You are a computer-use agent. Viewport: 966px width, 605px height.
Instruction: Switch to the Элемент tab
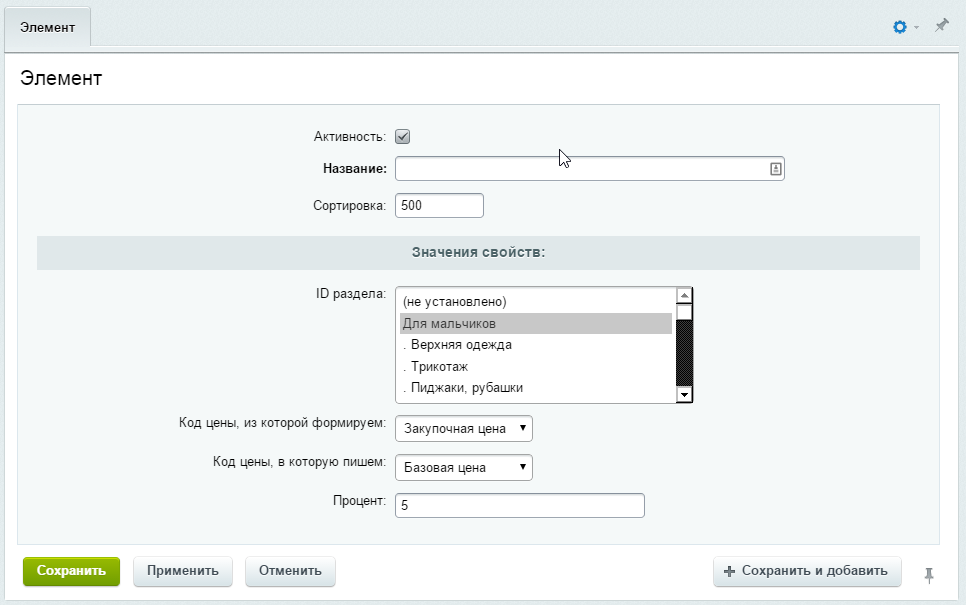[48, 27]
